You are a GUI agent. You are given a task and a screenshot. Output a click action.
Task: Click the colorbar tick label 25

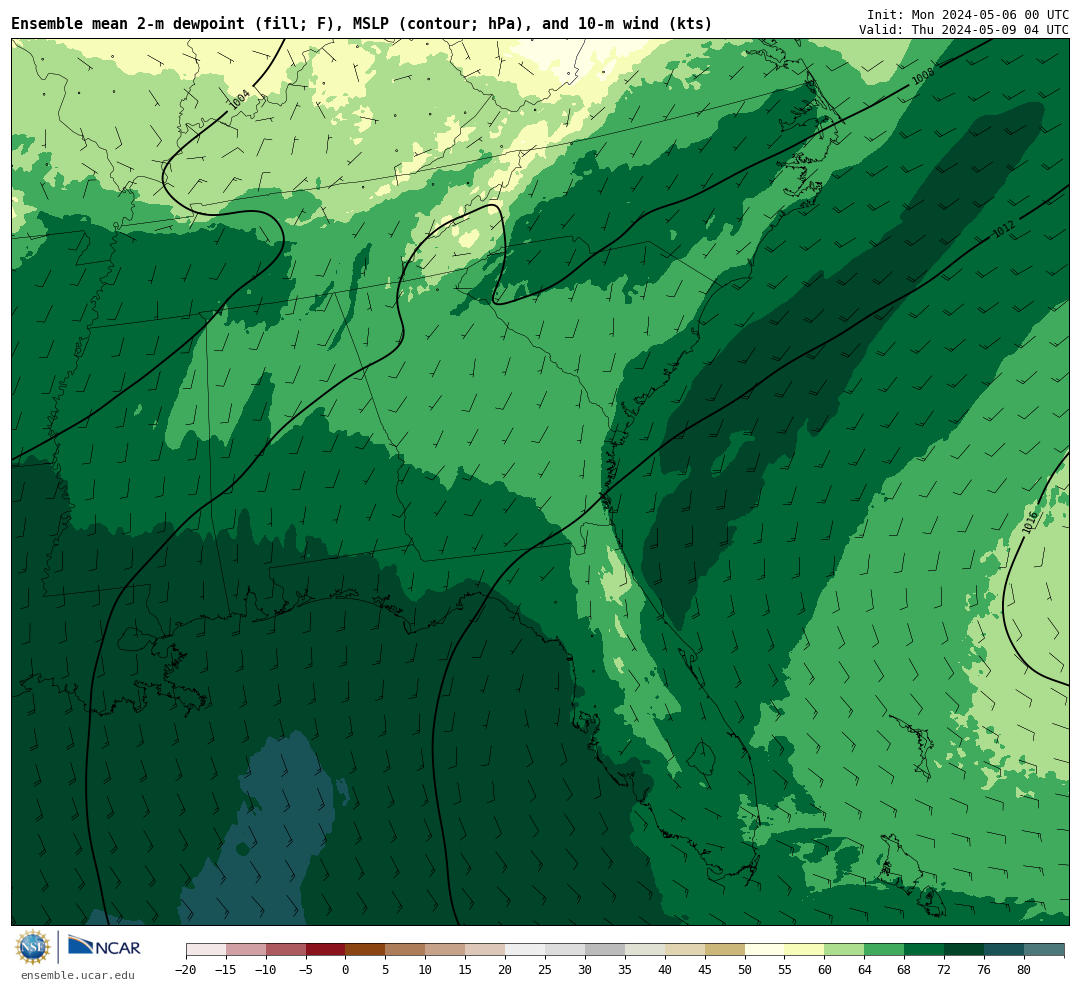(545, 969)
